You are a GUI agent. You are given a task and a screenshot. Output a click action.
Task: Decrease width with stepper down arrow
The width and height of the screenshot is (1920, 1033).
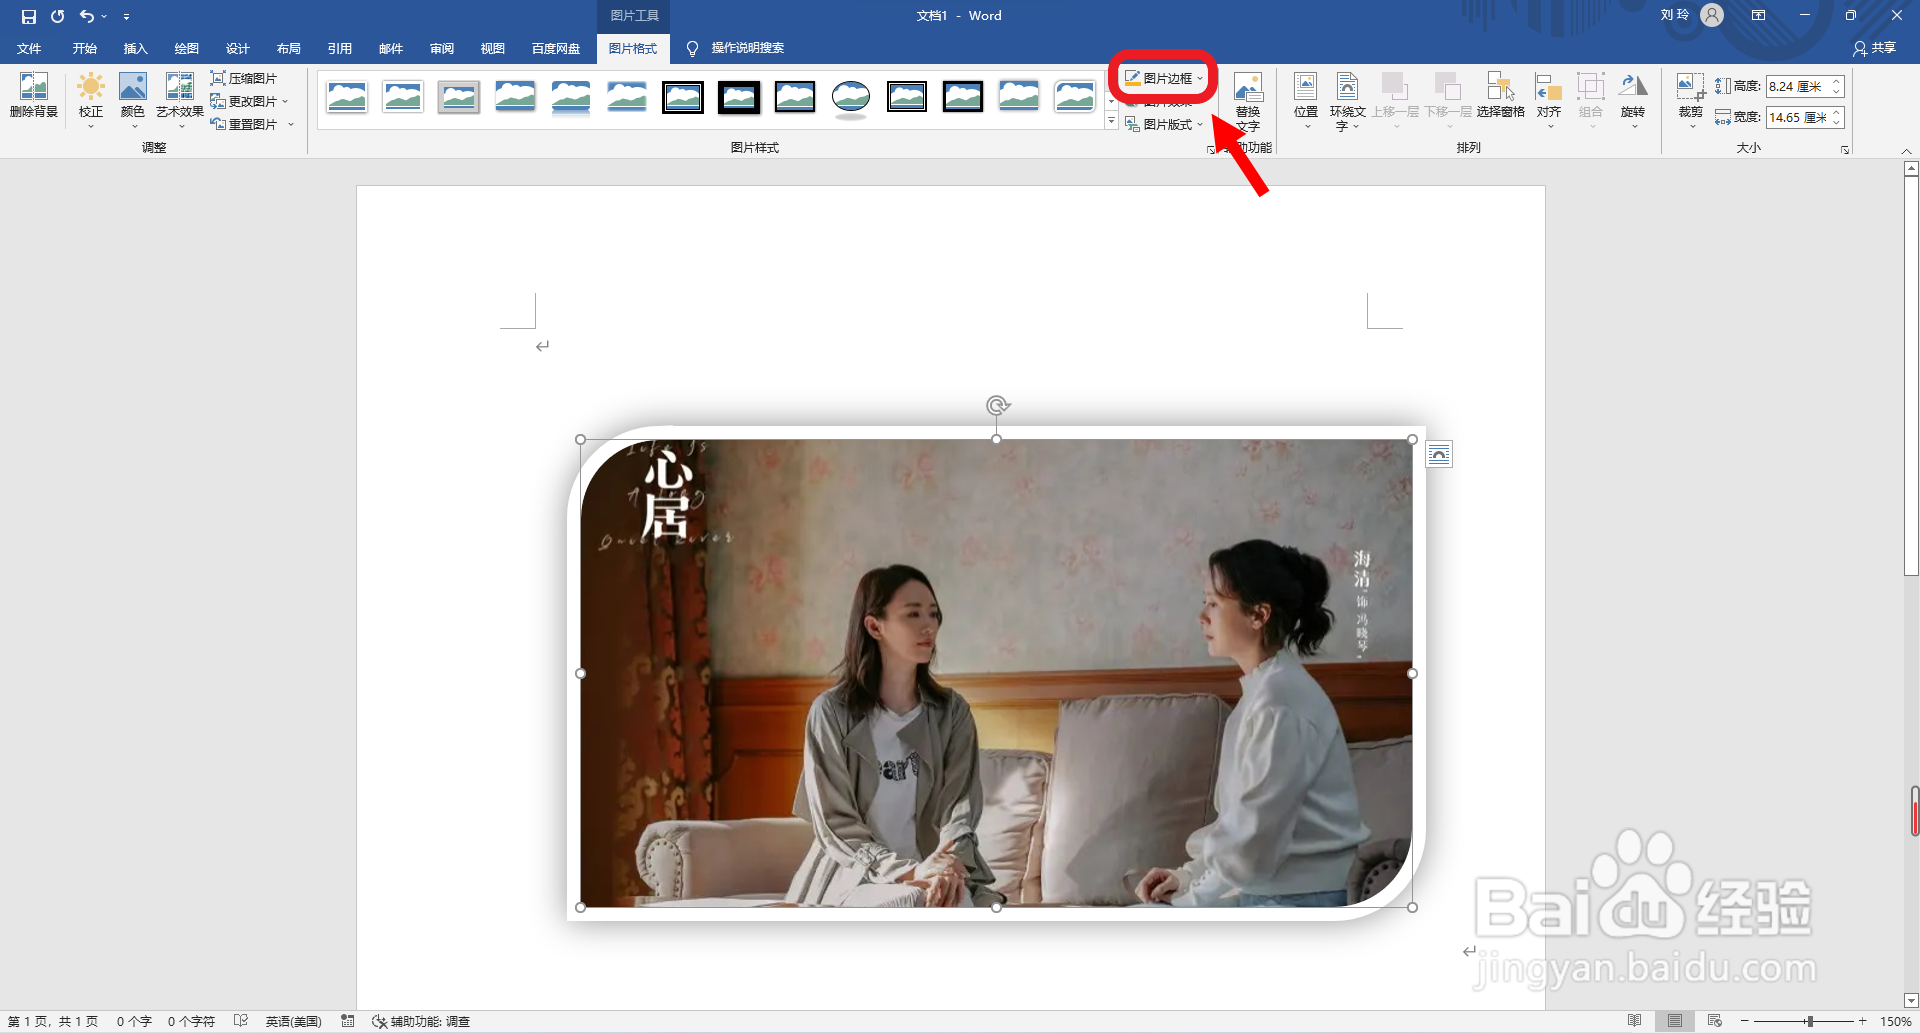coord(1837,123)
